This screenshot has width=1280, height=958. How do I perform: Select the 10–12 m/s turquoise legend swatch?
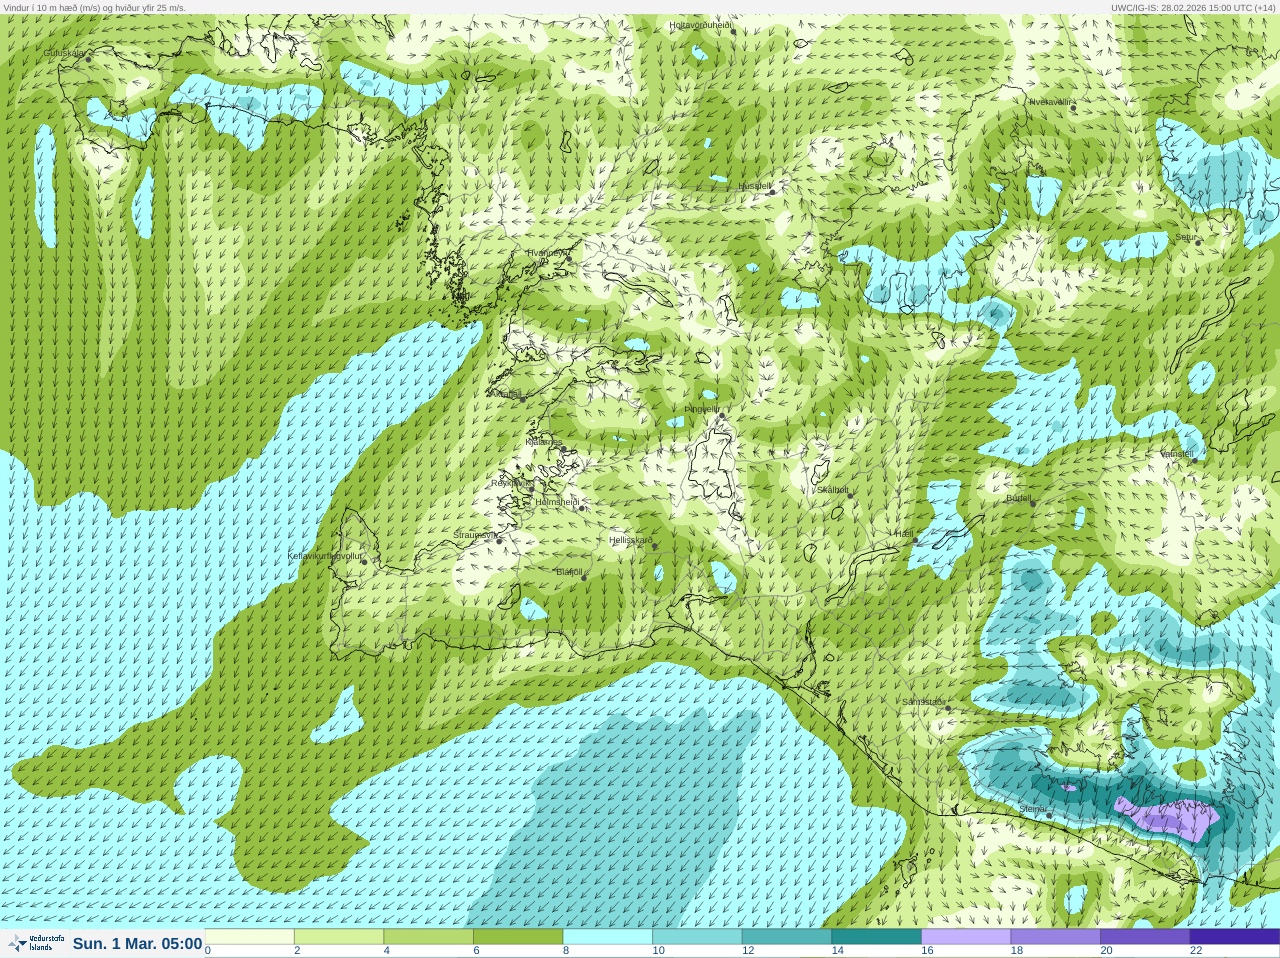[x=697, y=937]
